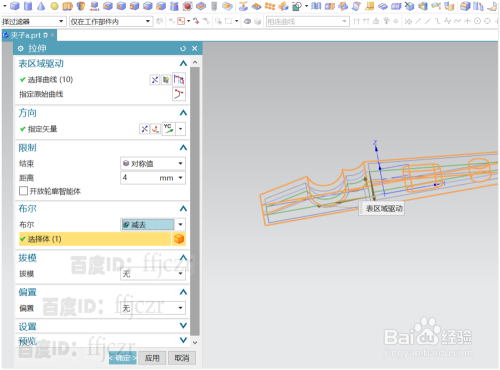Collapse the 表区域驱动 section

[183, 63]
